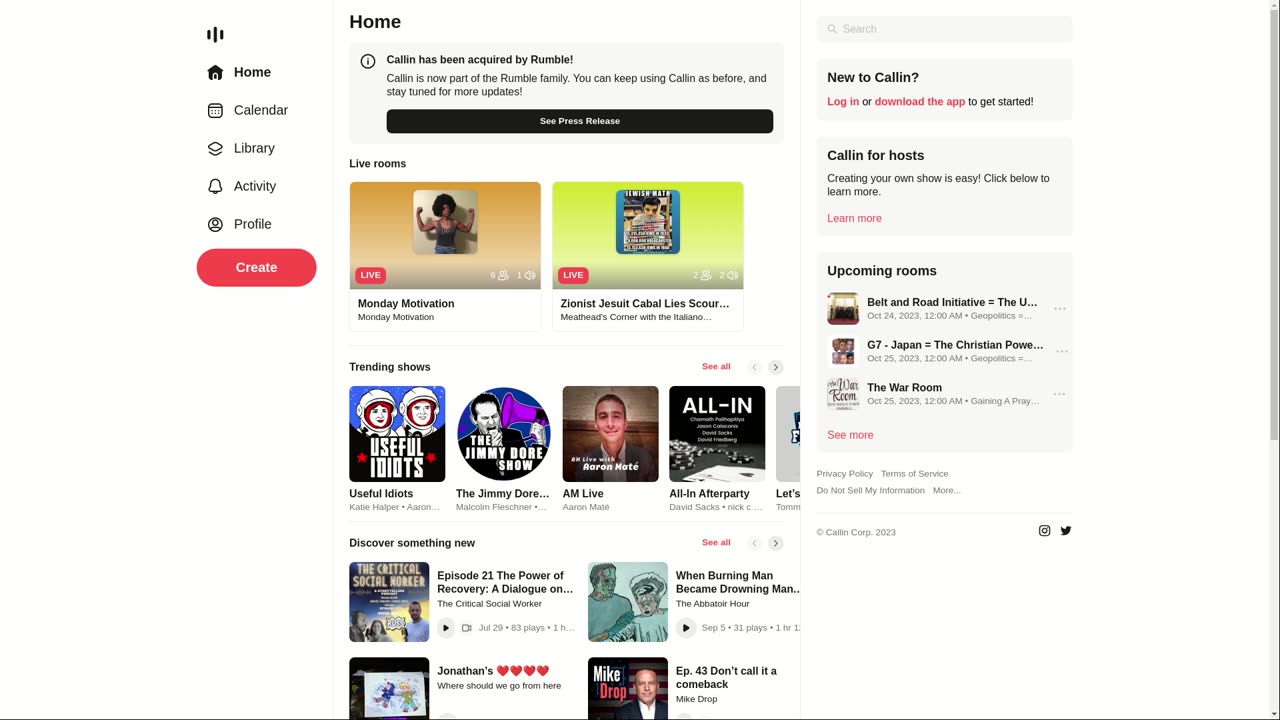The image size is (1280, 720).
Task: Click the red Create button
Action: pyautogui.click(x=256, y=268)
